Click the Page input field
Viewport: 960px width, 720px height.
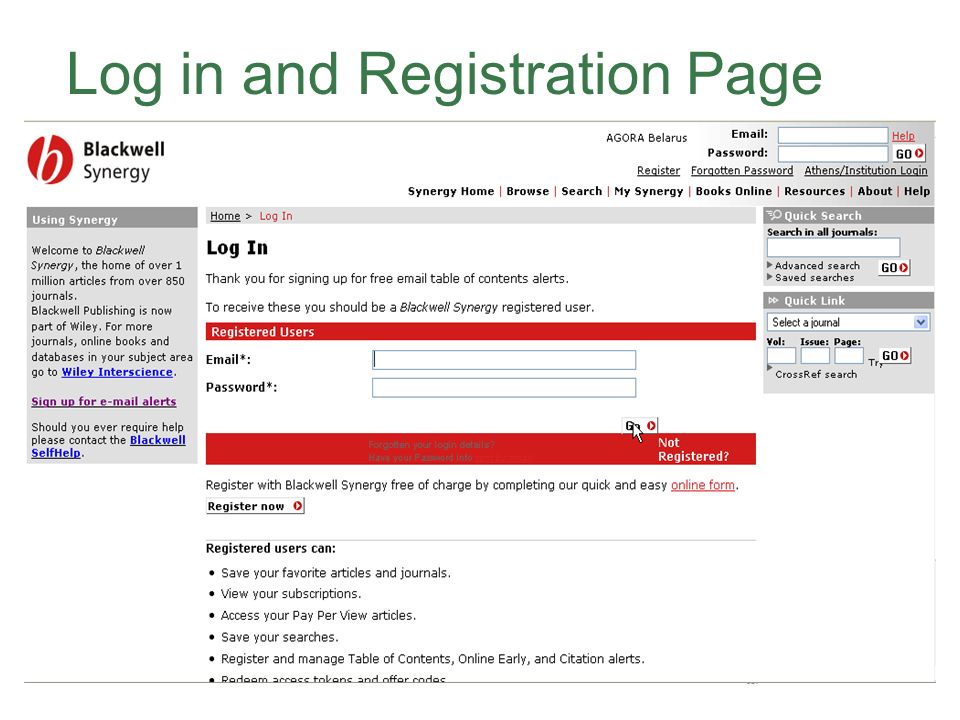tap(849, 356)
